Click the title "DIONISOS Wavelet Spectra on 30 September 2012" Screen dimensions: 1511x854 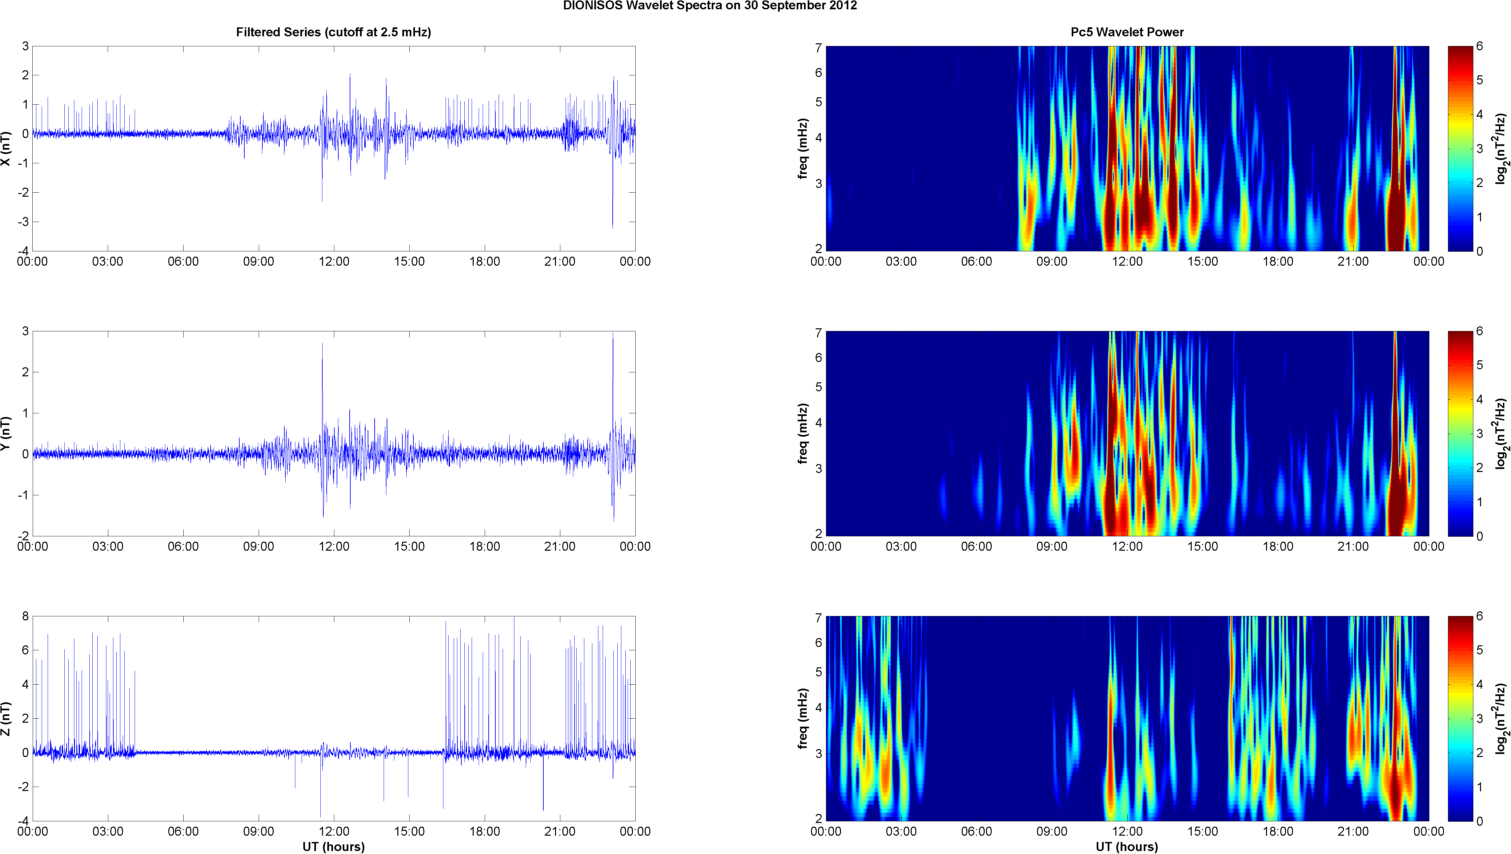tap(709, 6)
